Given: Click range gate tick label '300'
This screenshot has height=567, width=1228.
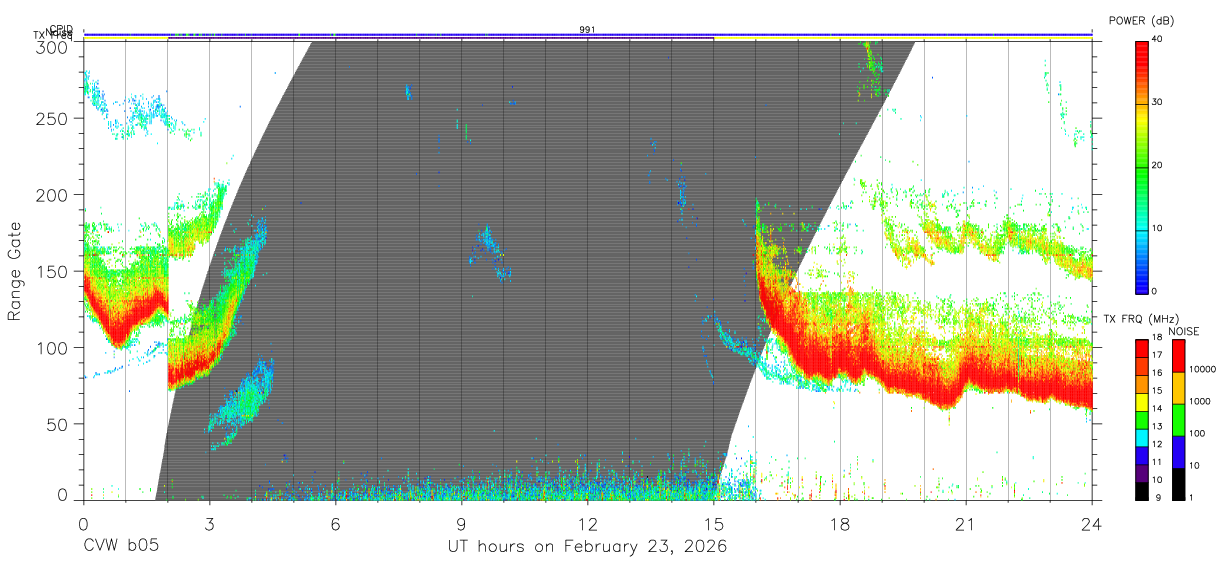Looking at the screenshot, I should click(x=52, y=46).
